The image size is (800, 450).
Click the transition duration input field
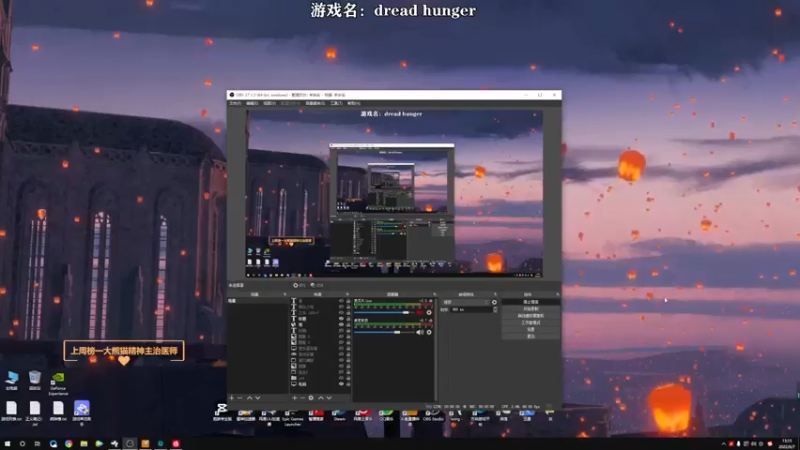click(x=471, y=310)
